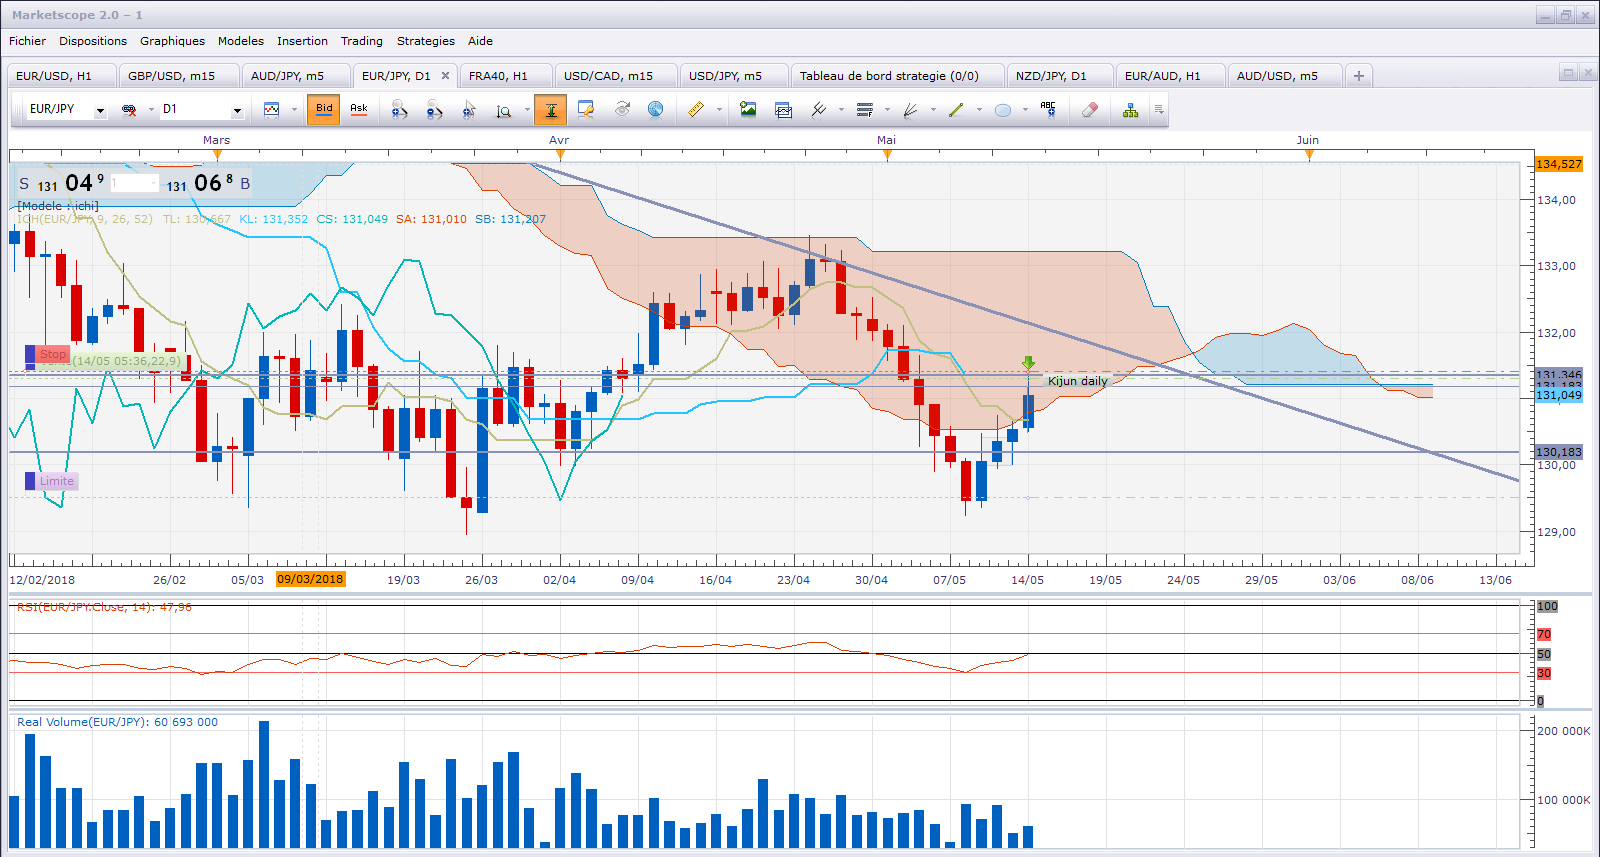This screenshot has width=1600, height=857.
Task: Click the zoom in magnifier icon
Action: click(399, 110)
